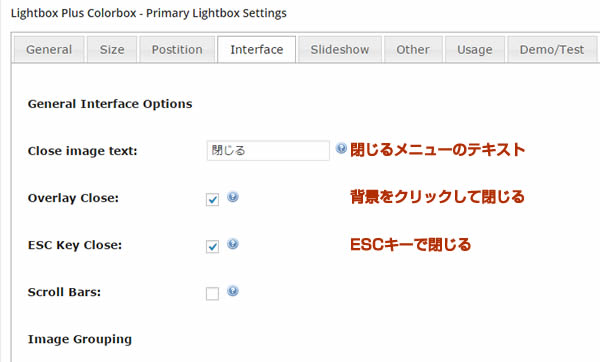Viewport: 600px width, 362px height.
Task: Disable the ESC Key Close checkbox
Action: (212, 246)
